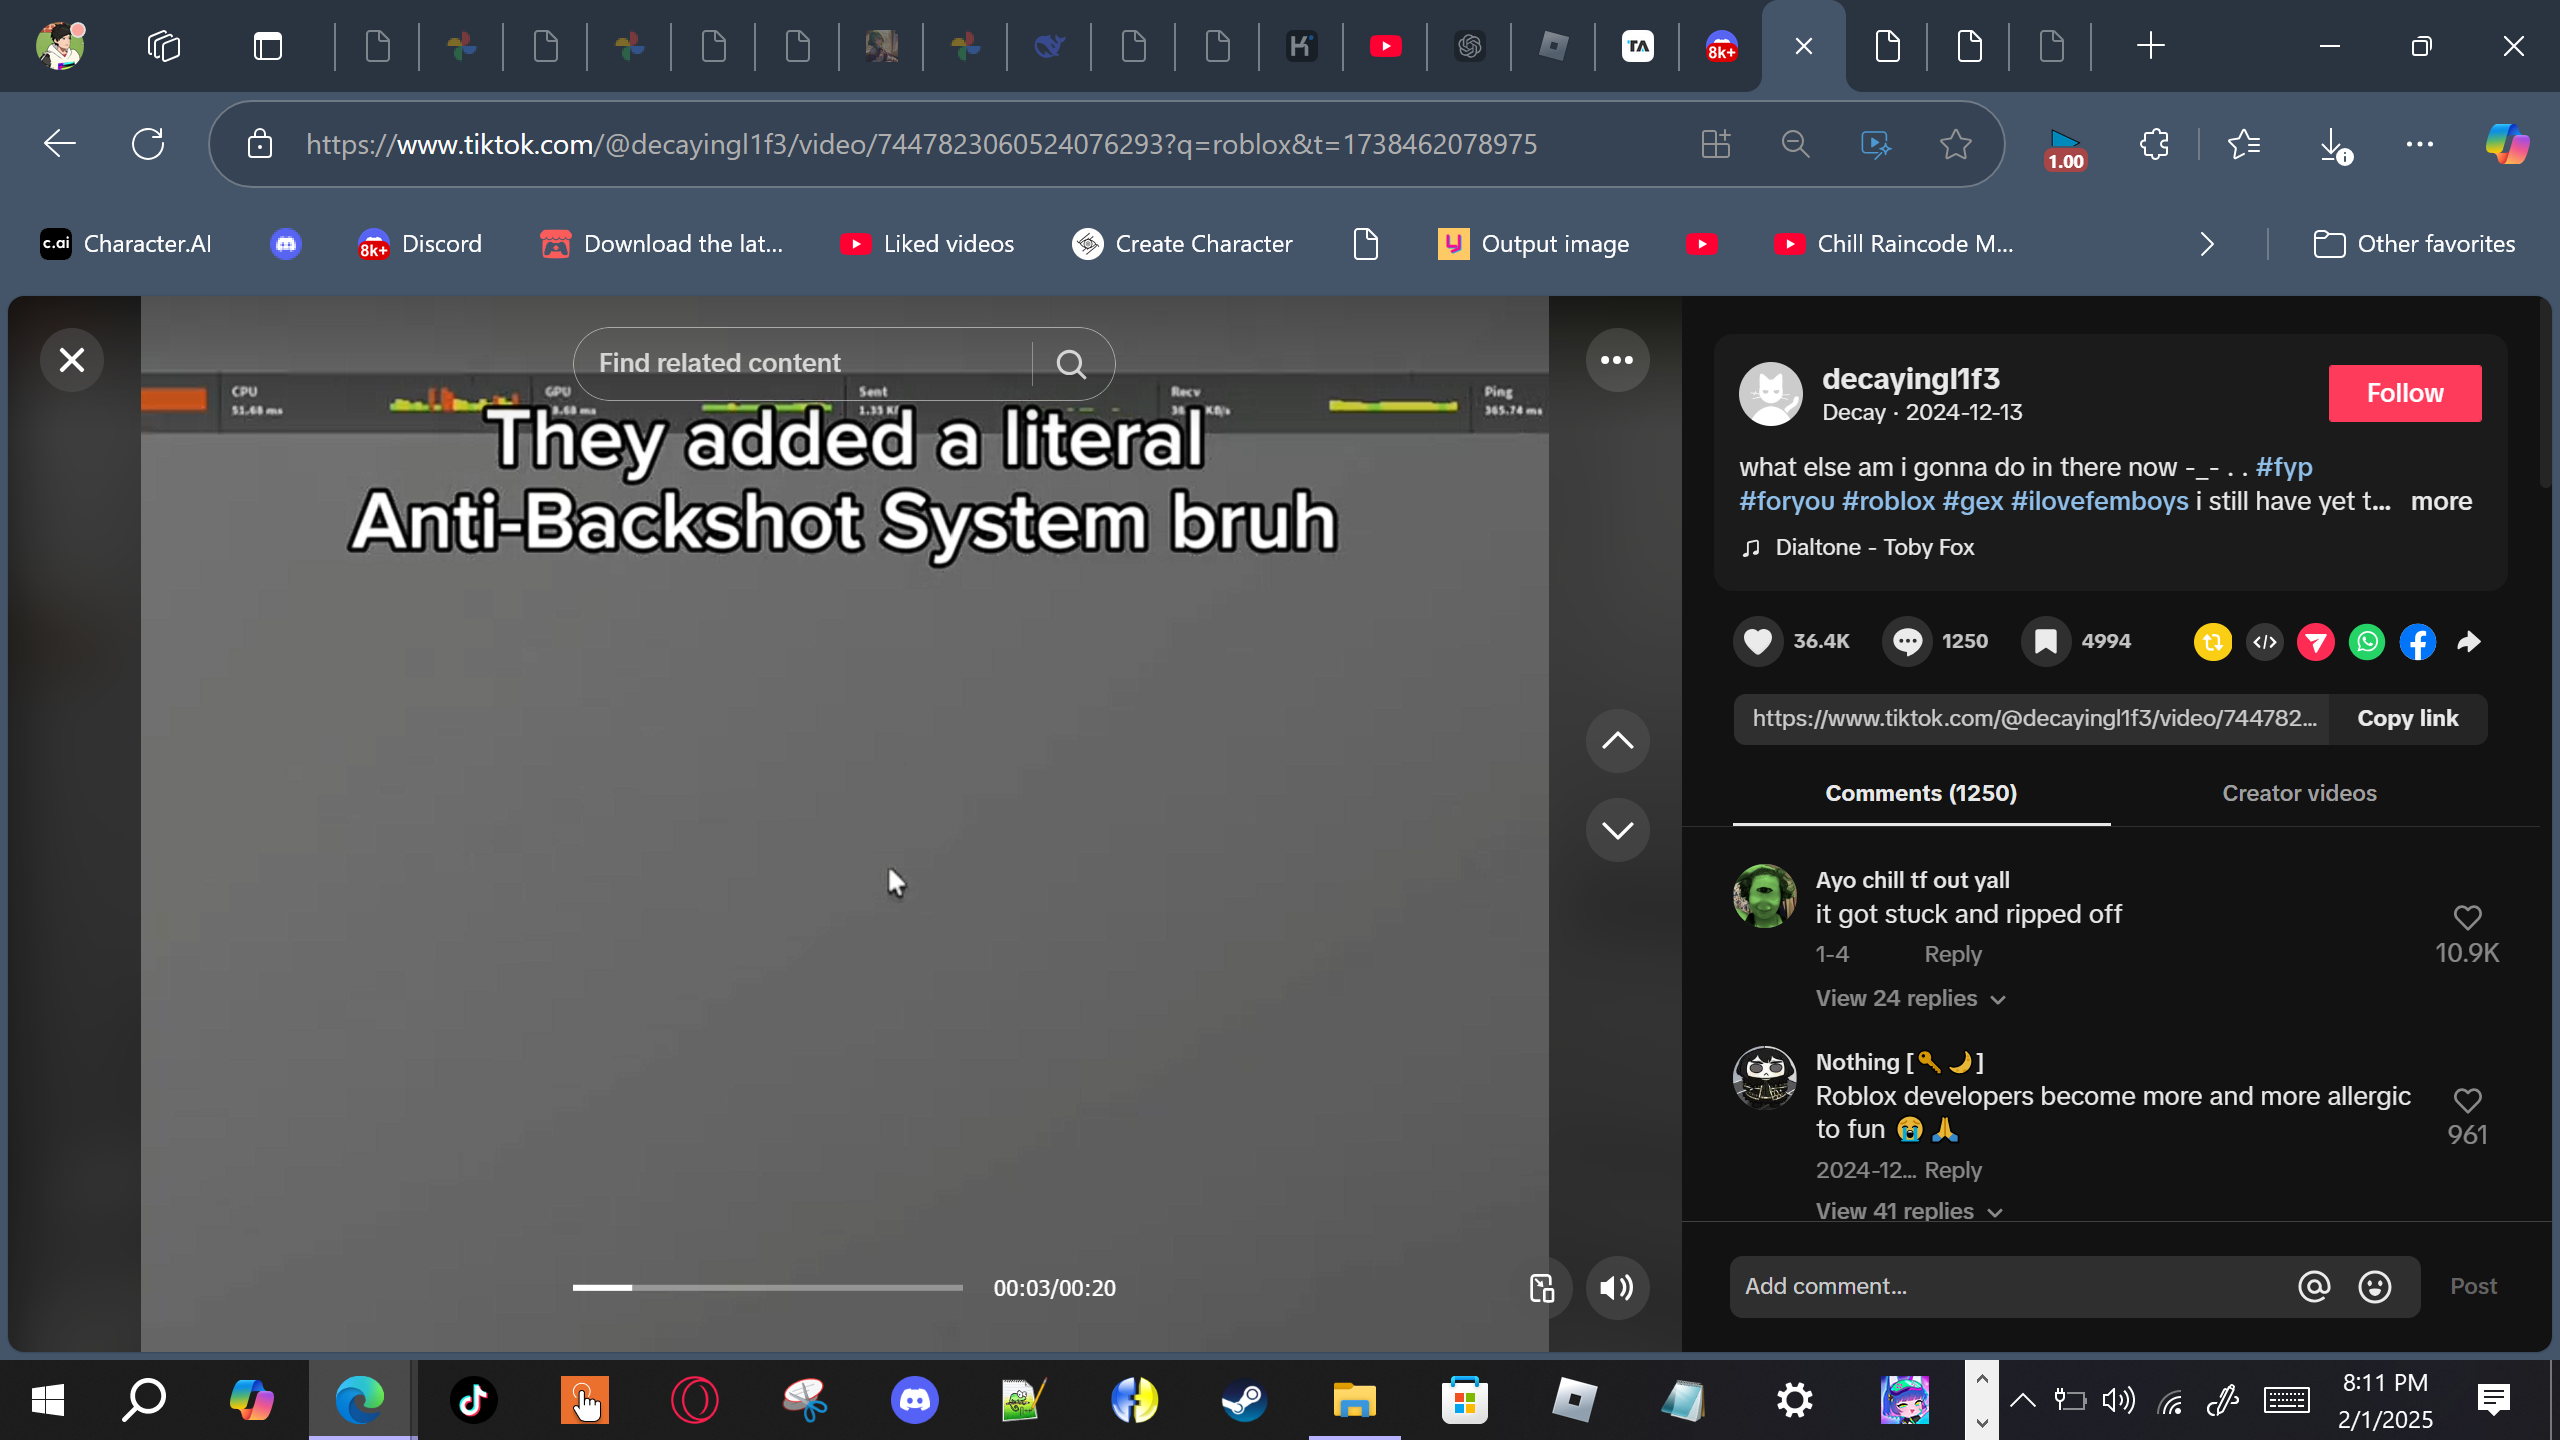Switch to Creator videos tab
This screenshot has height=1440, width=2560.
(x=2298, y=793)
